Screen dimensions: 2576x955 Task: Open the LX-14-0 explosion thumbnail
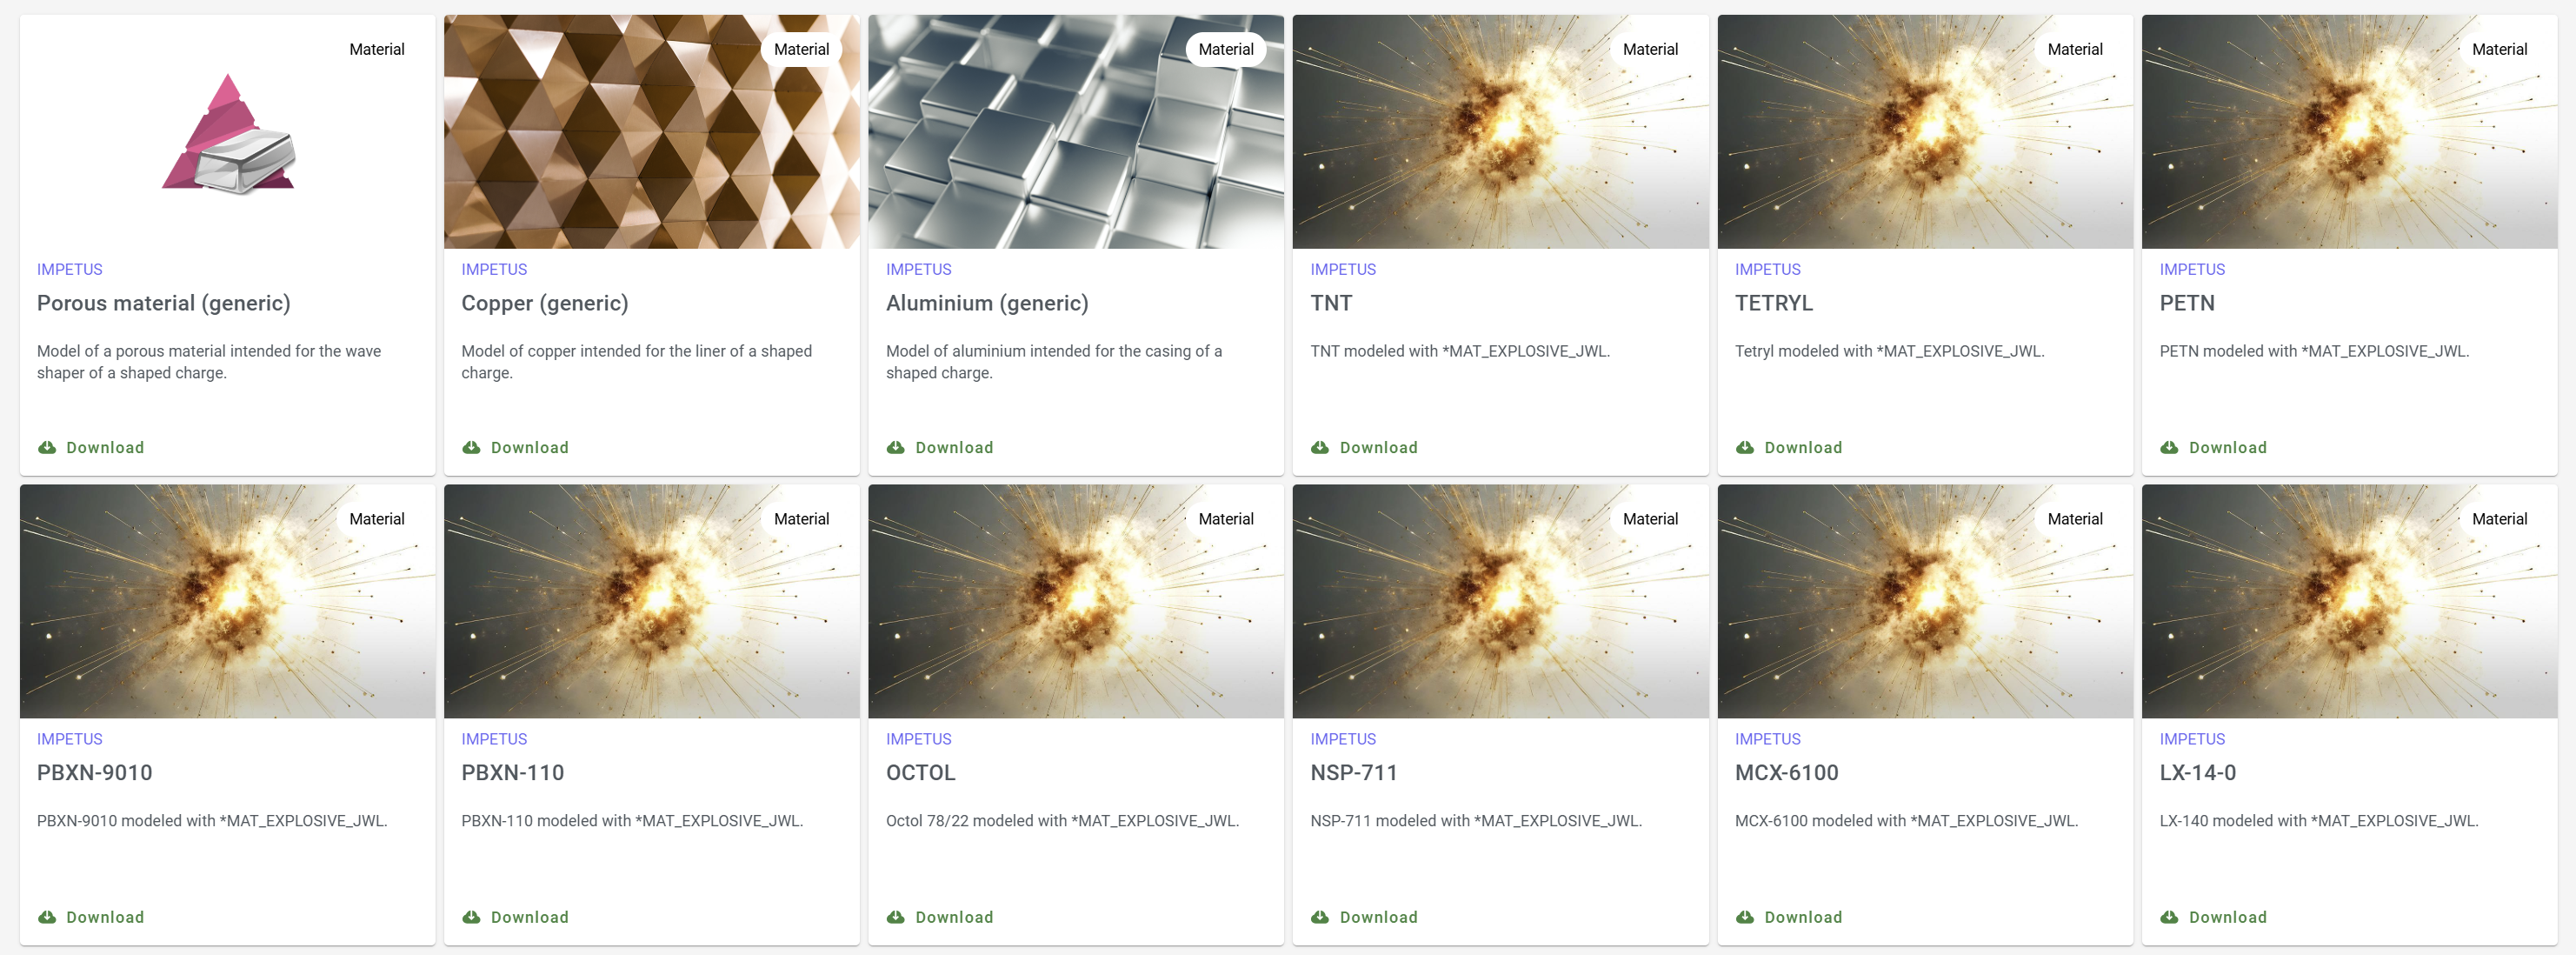tap(2349, 601)
